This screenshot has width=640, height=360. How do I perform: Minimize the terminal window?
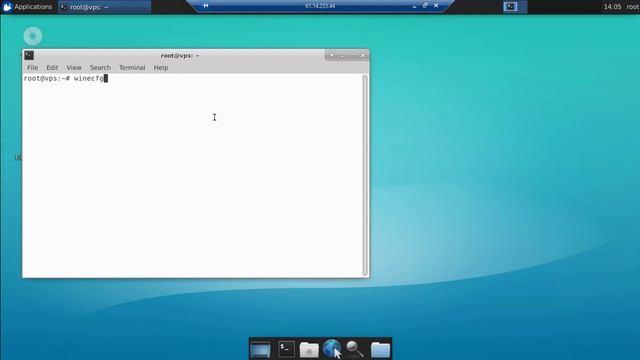click(342, 55)
